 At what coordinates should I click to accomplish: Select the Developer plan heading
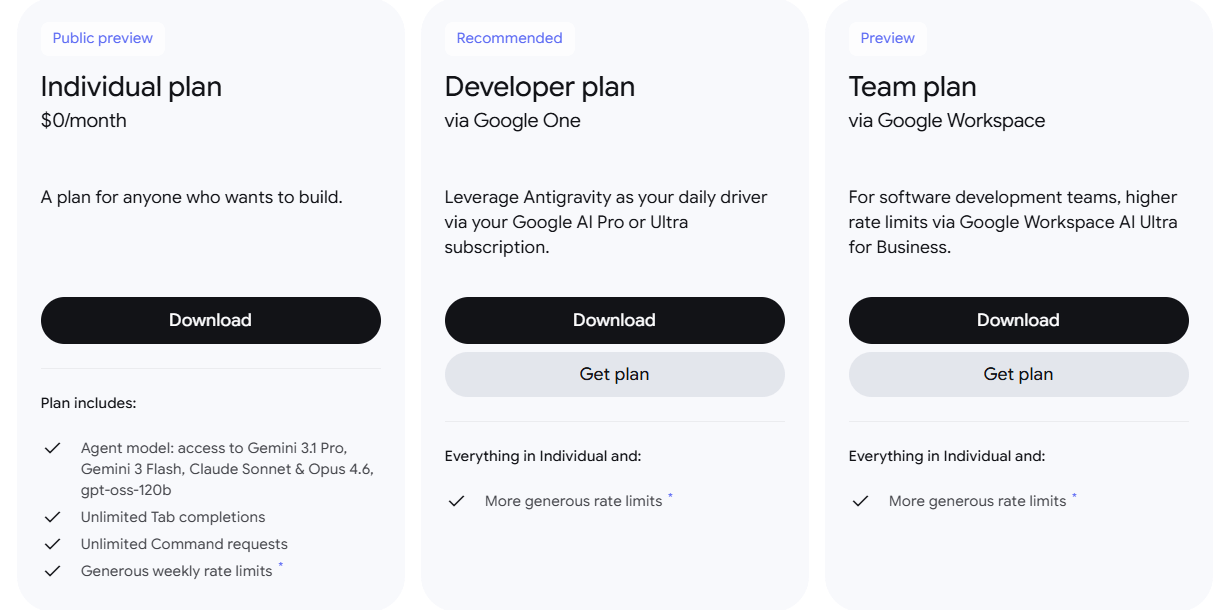pyautogui.click(x=539, y=87)
